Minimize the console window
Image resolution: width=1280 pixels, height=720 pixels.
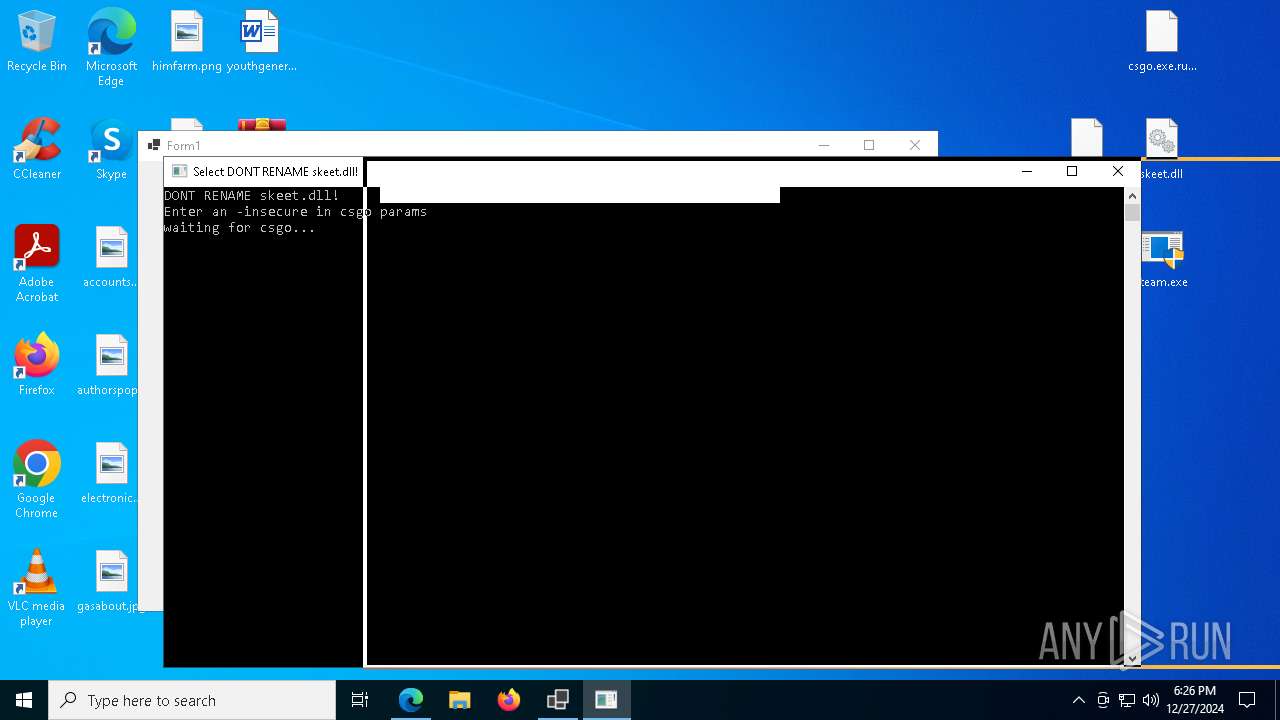point(1026,172)
